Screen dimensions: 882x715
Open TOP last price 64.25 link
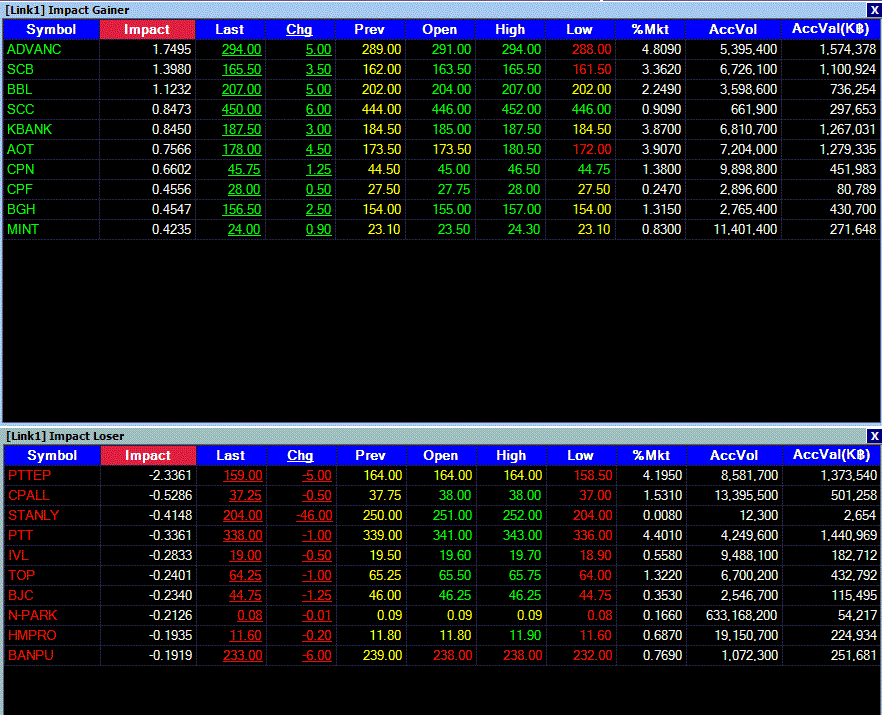click(246, 575)
